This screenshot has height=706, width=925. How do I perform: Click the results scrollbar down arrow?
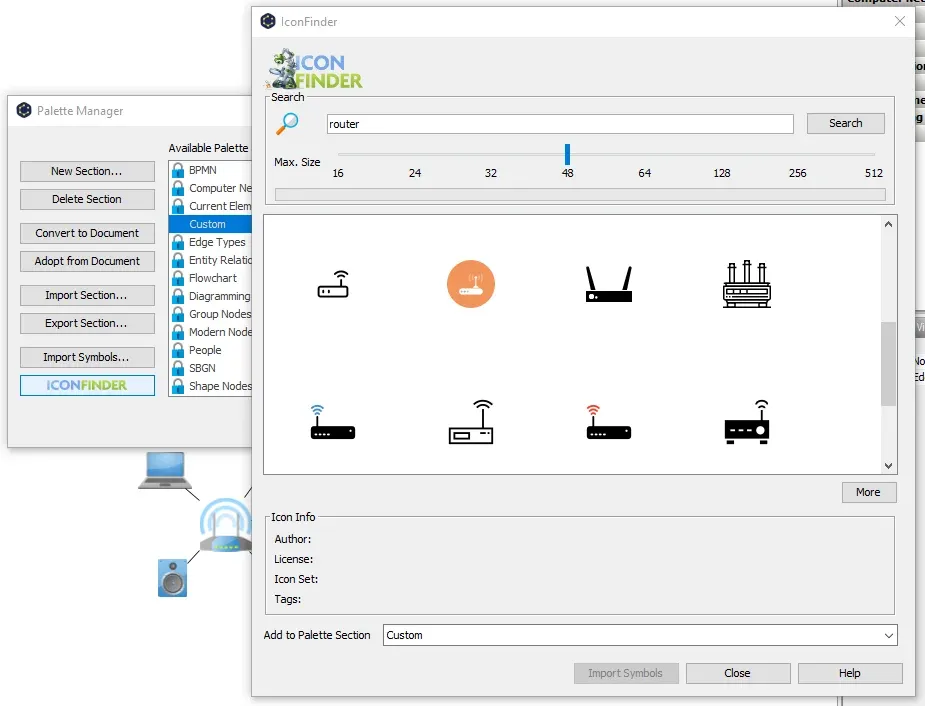coord(888,466)
